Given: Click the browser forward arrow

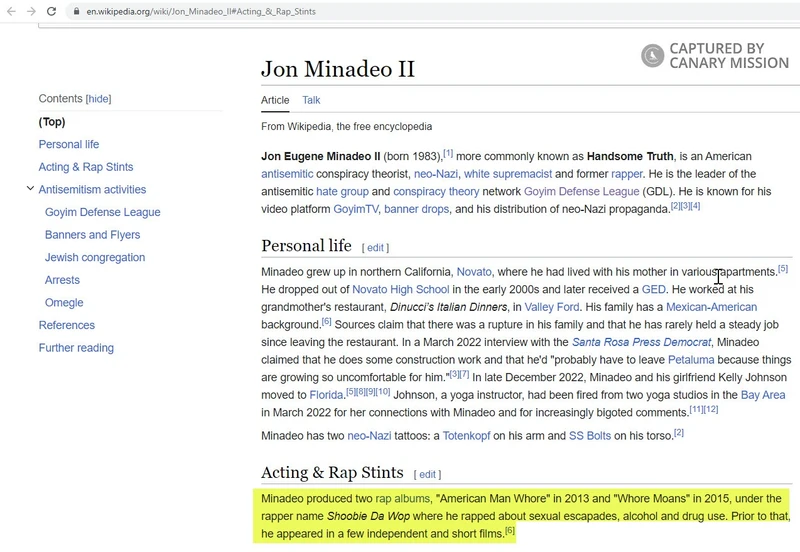Looking at the screenshot, I should coord(31,11).
